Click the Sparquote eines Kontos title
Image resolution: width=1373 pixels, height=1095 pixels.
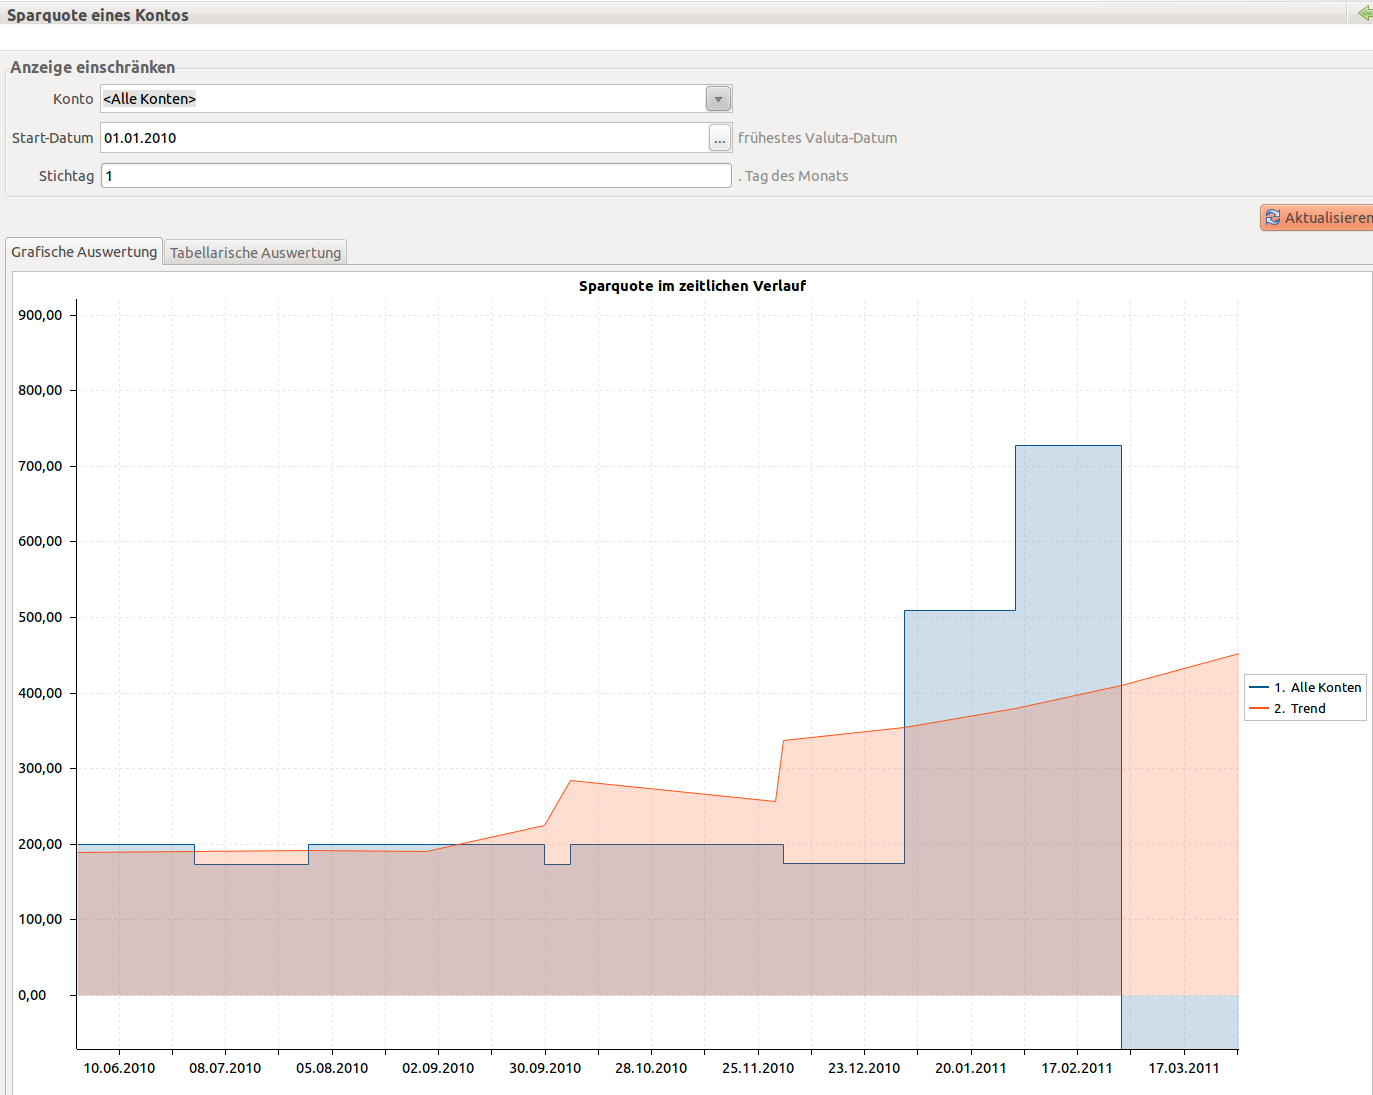(x=98, y=15)
